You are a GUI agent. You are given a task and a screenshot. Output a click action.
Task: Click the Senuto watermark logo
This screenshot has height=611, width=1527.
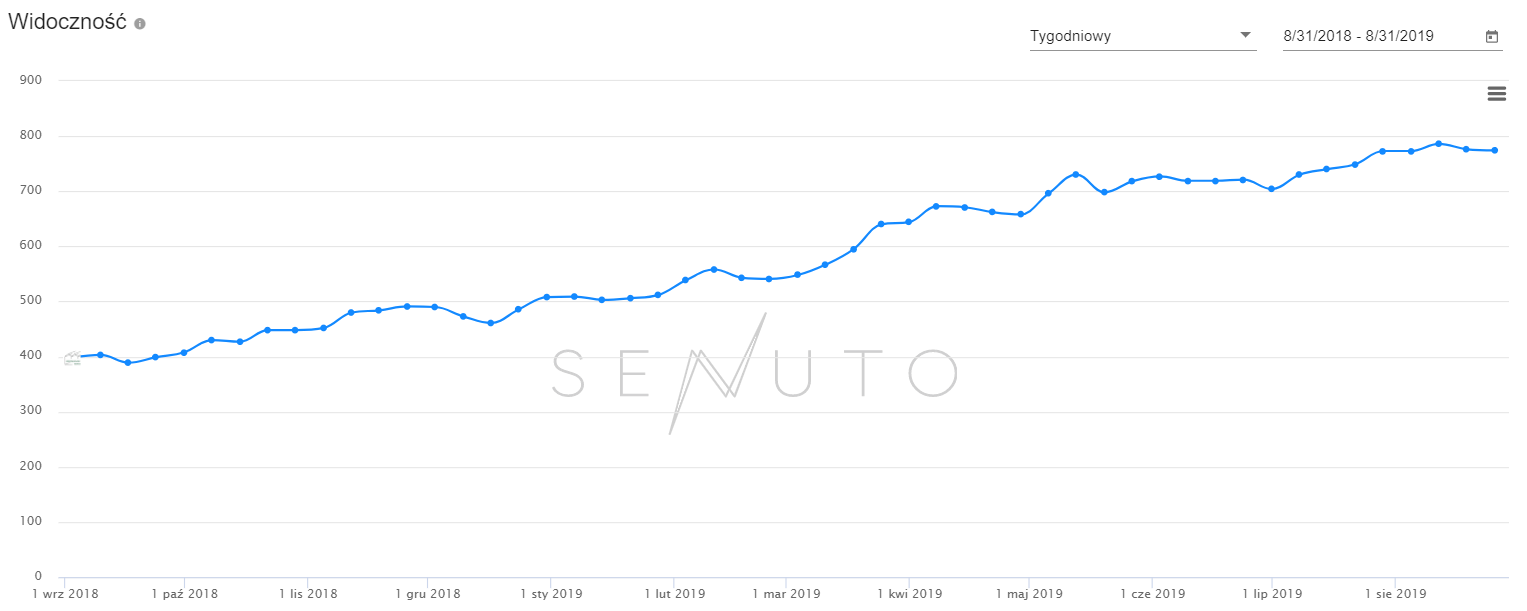coord(755,372)
